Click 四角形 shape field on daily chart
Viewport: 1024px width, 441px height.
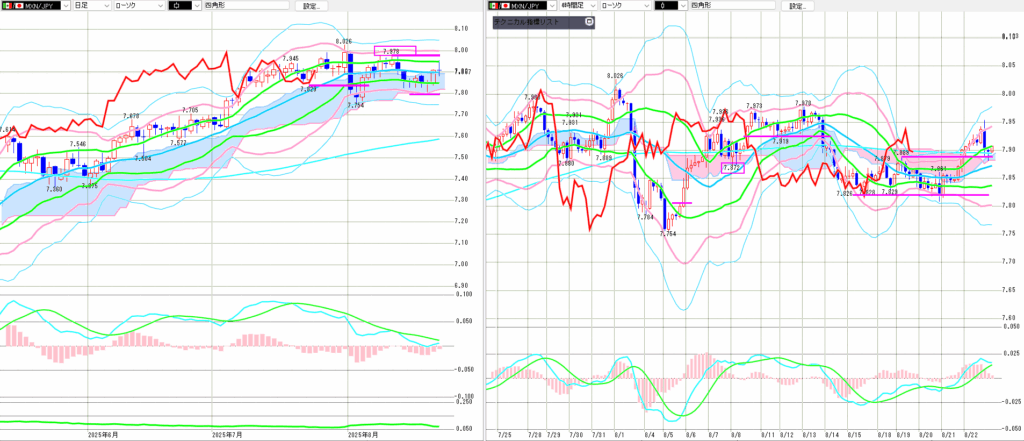point(246,5)
